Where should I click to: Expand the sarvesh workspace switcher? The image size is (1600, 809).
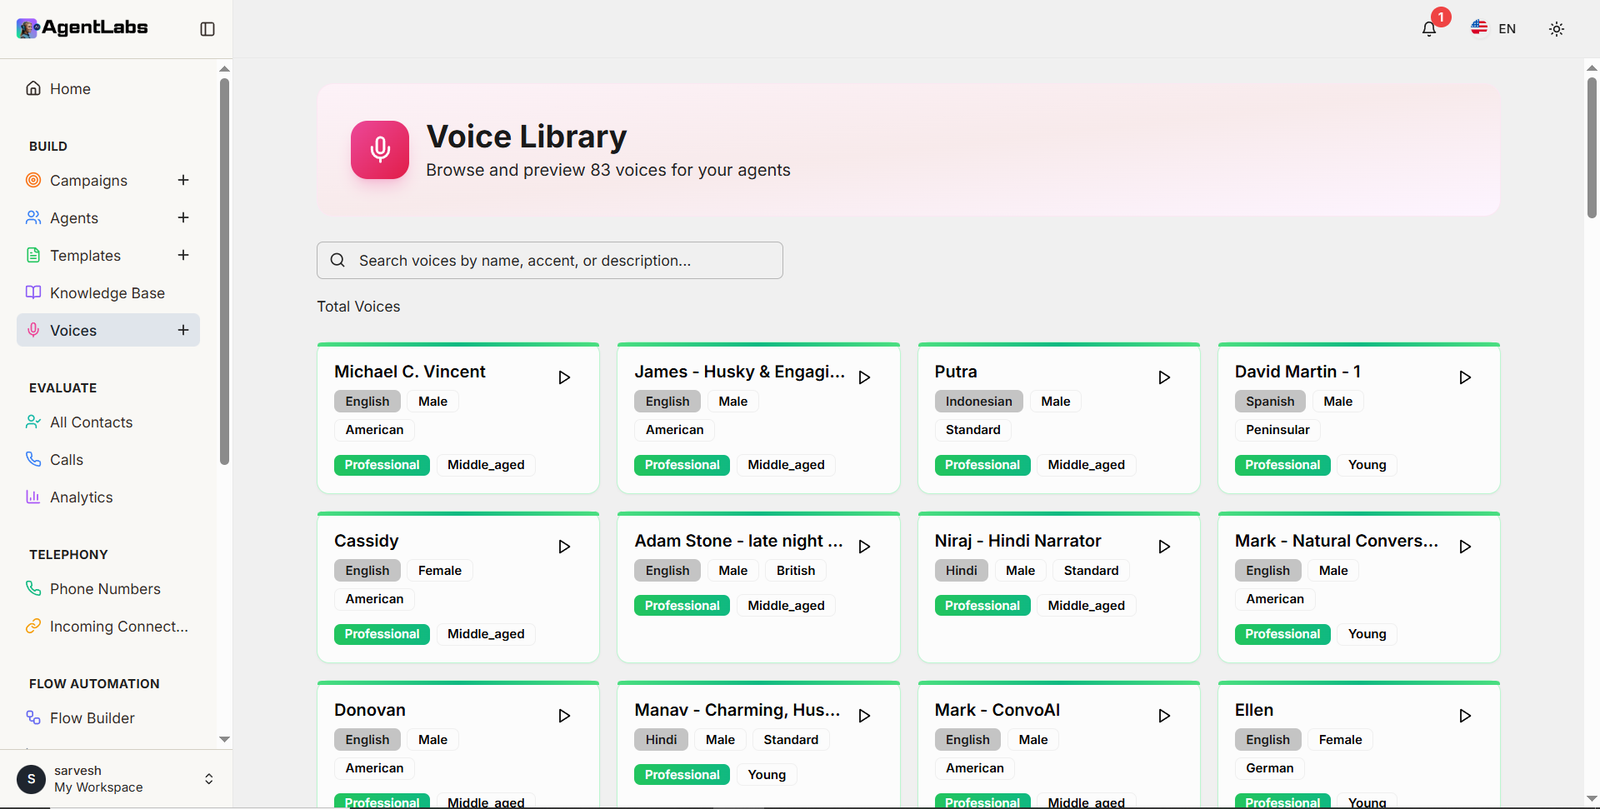coord(209,779)
